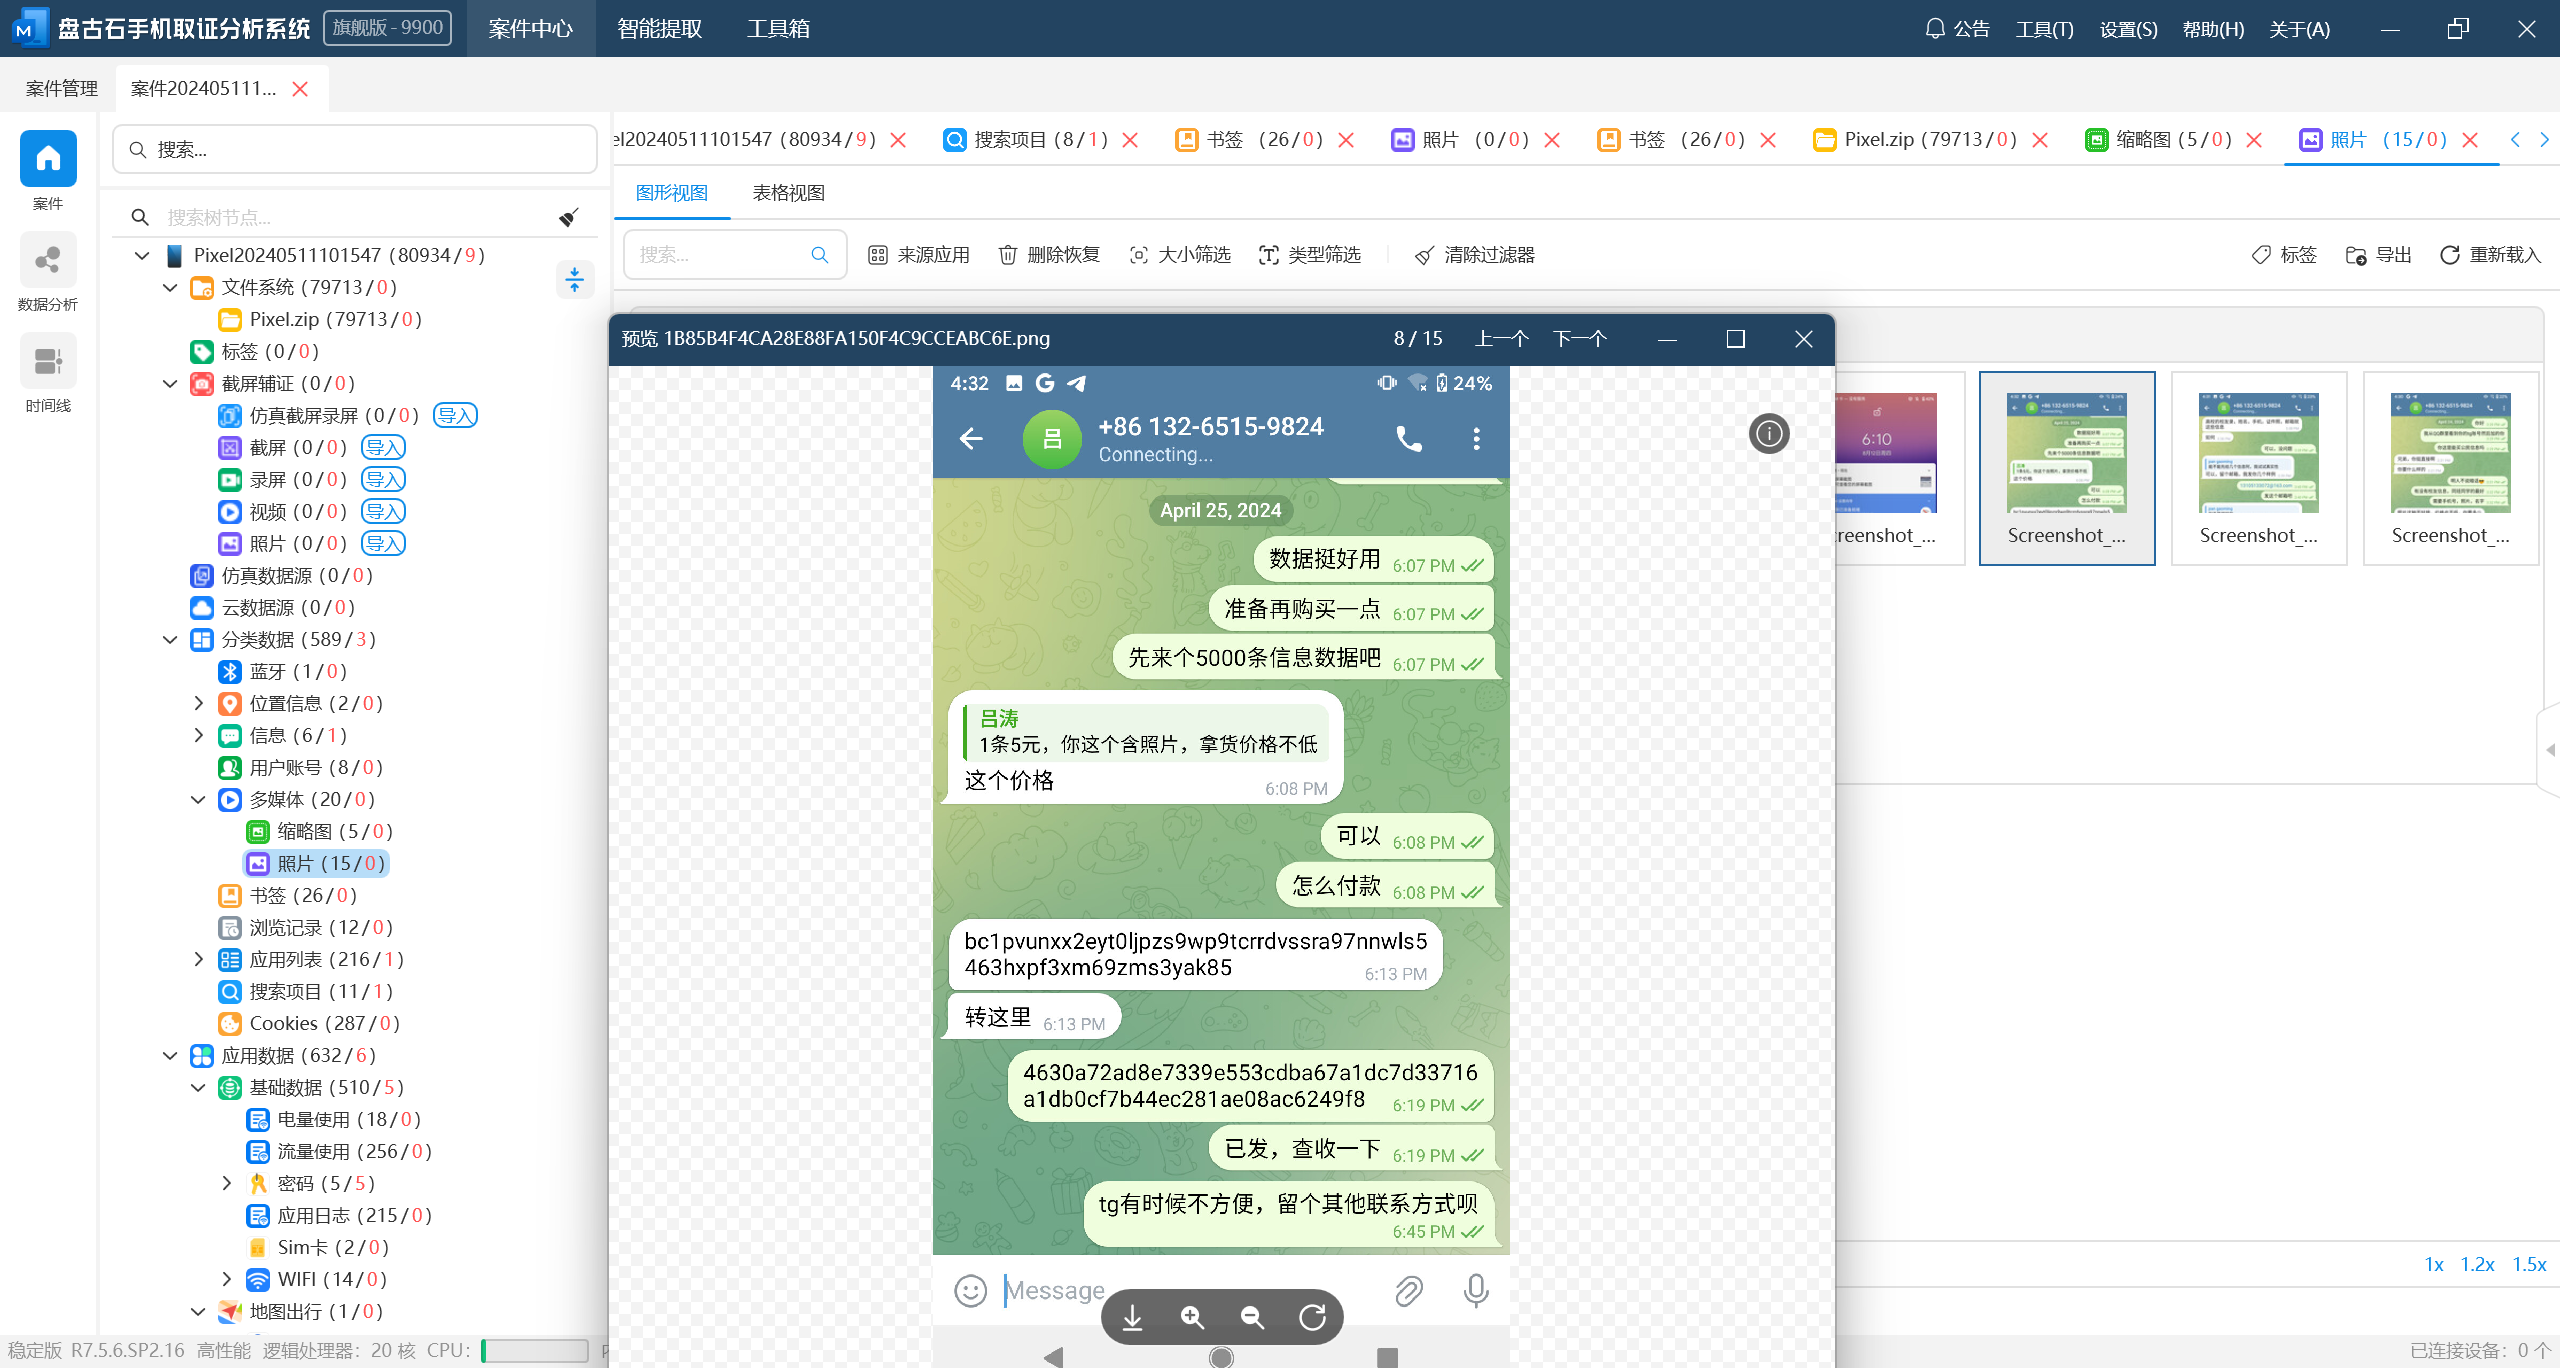Expand the 位置信息 tree node
This screenshot has width=2560, height=1368.
198,704
